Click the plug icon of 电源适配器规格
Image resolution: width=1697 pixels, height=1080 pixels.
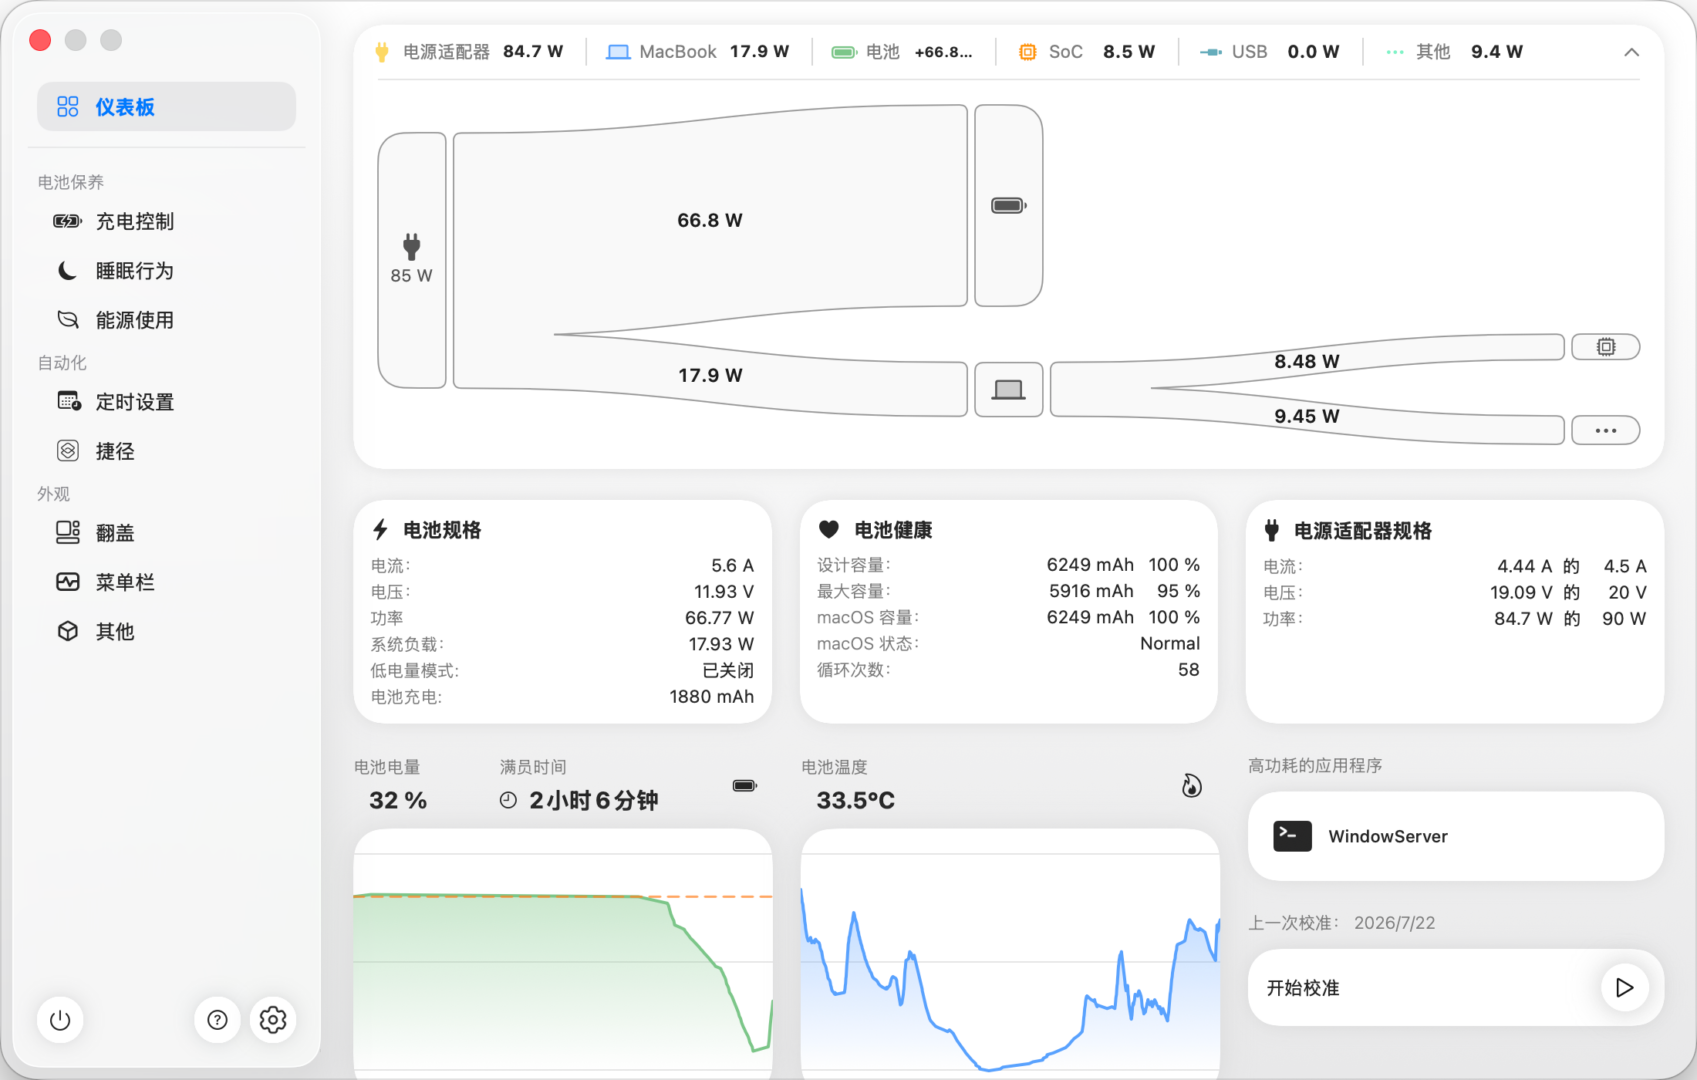pos(1271,530)
